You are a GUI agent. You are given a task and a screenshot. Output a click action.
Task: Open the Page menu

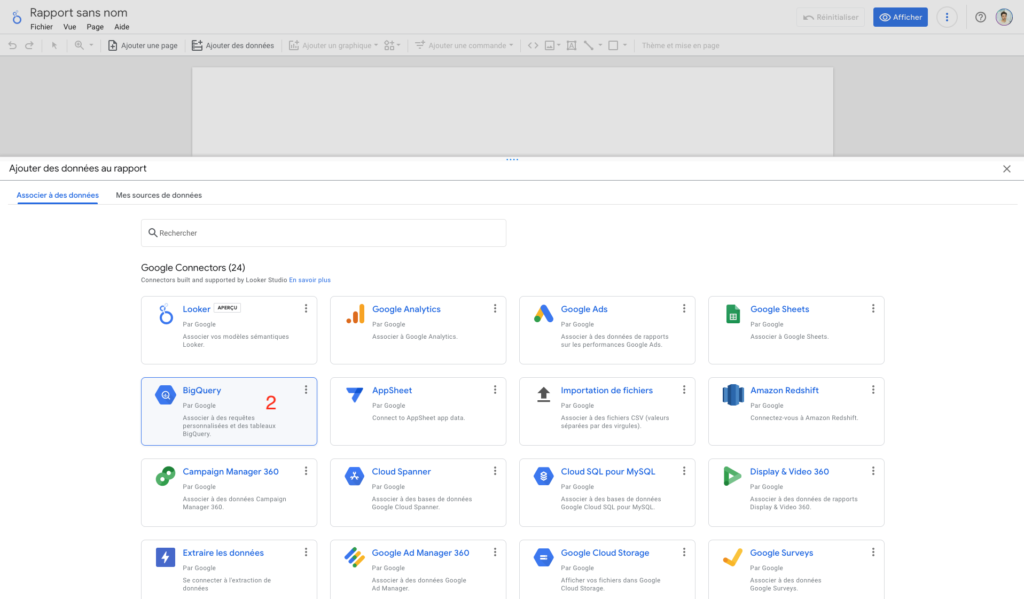click(x=95, y=27)
